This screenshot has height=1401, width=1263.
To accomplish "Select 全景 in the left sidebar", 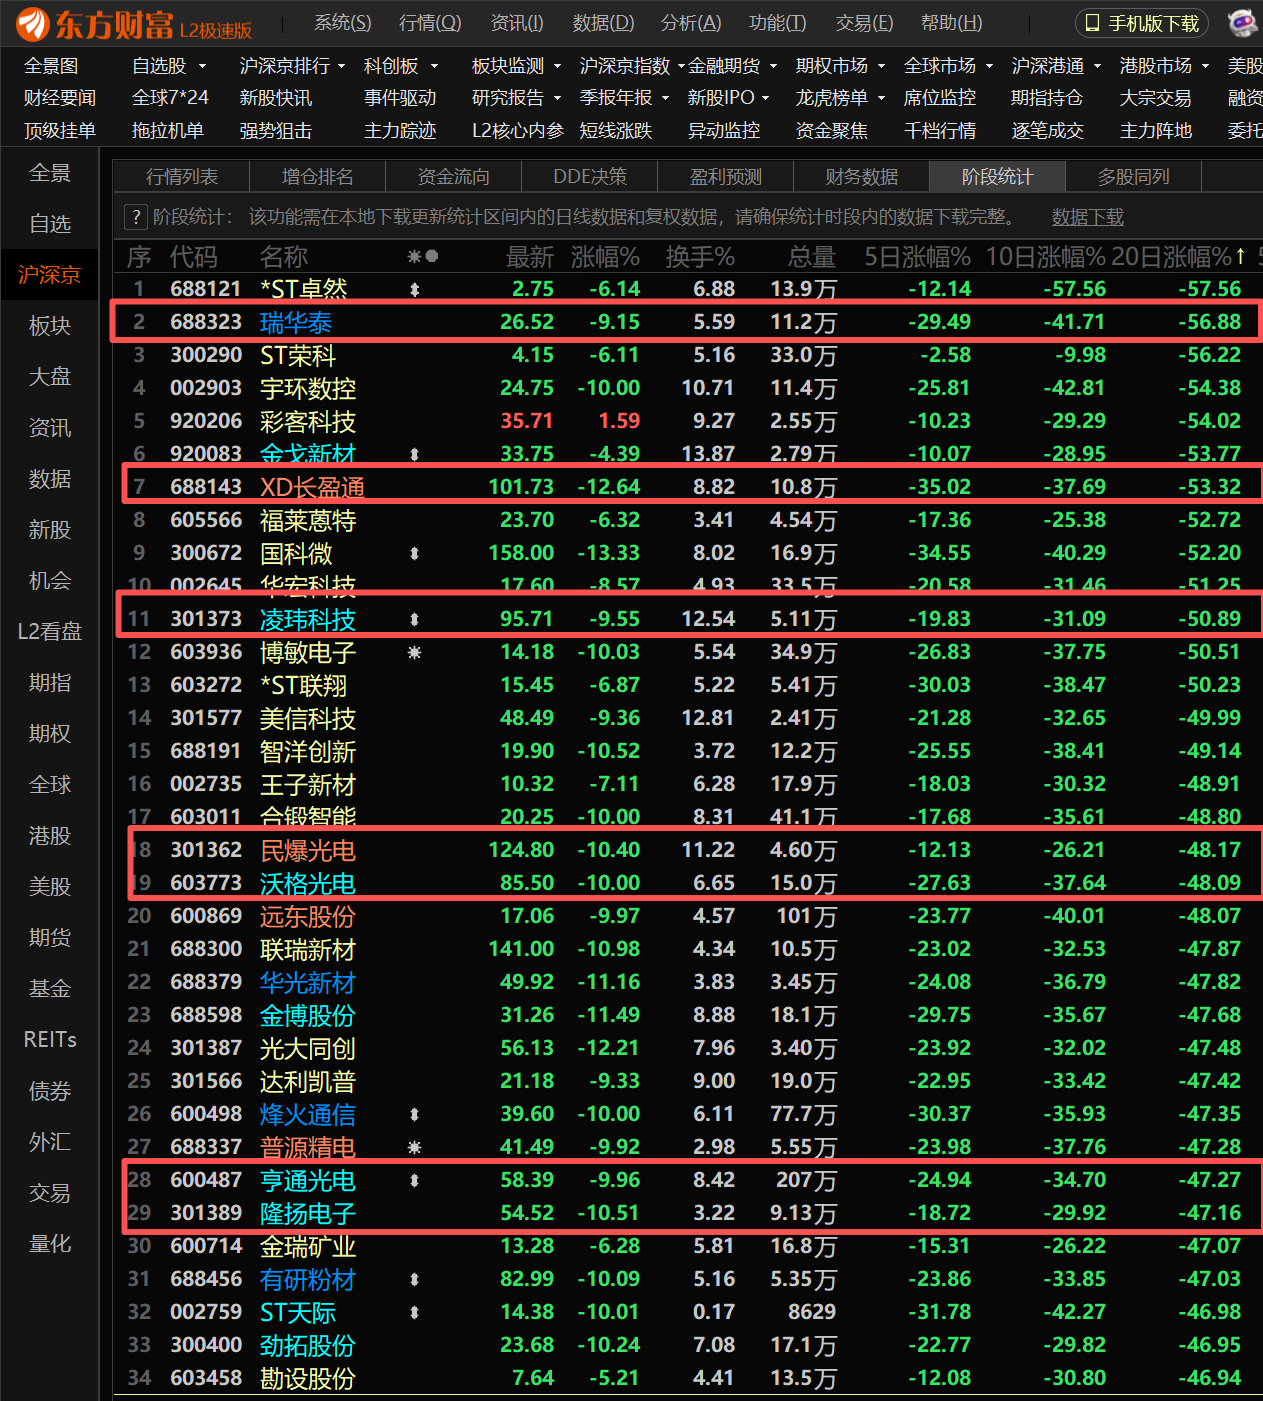I will pos(50,173).
